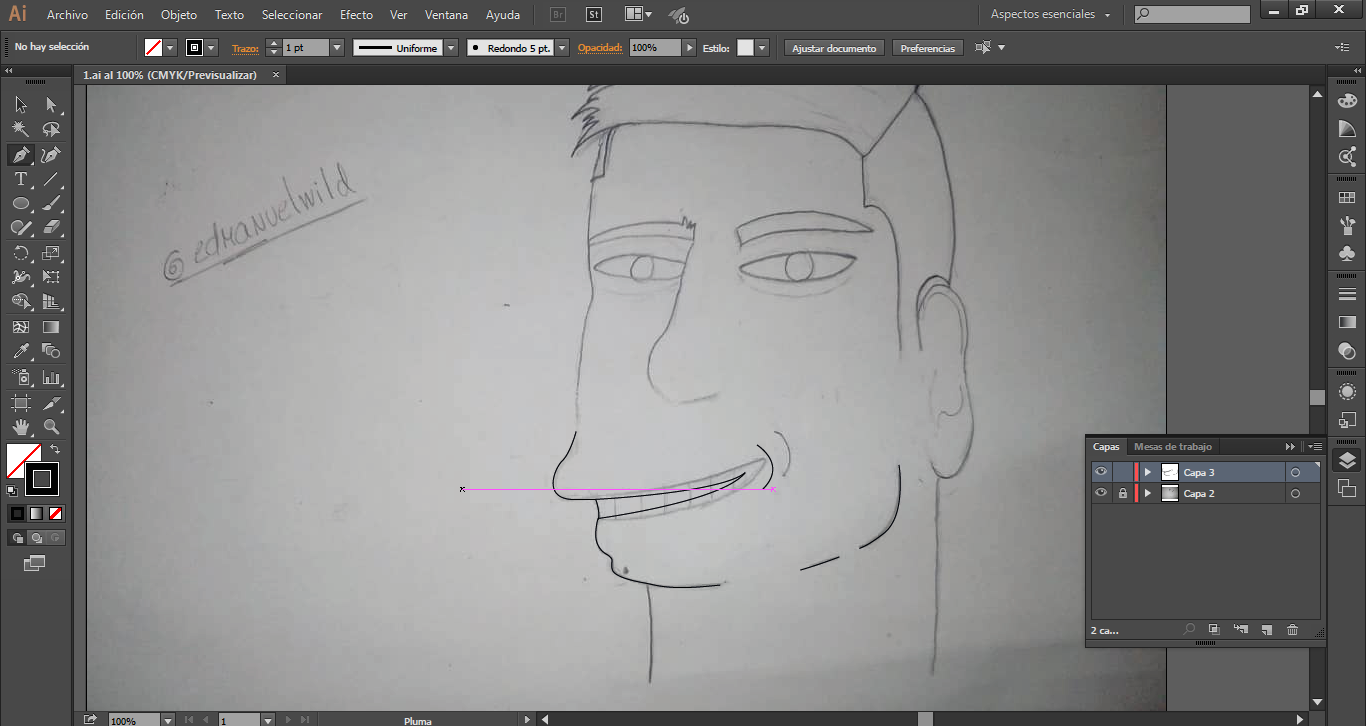
Task: Create a new layer in Capas panel
Action: 1266,630
